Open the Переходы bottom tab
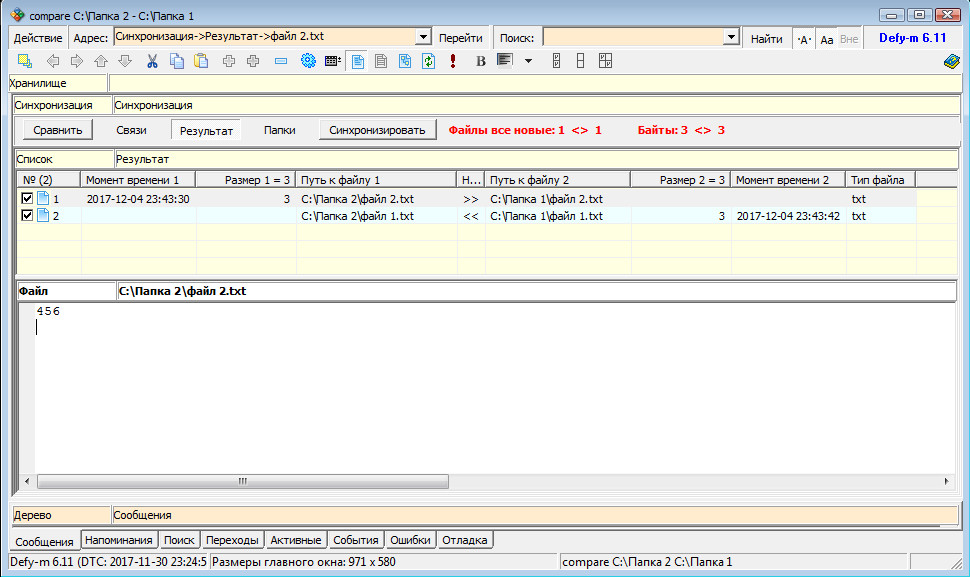The height and width of the screenshot is (577, 970). point(233,540)
